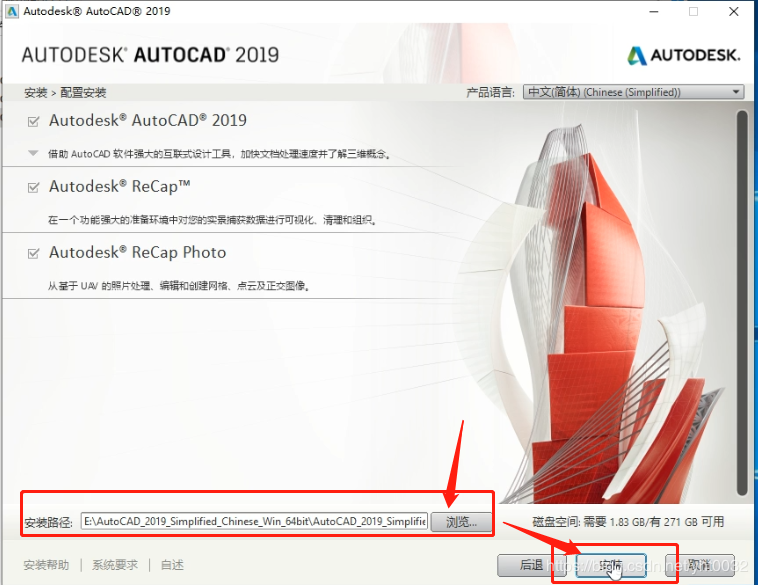758x585 pixels.
Task: Click the 取消 cancel button
Action: coord(700,565)
